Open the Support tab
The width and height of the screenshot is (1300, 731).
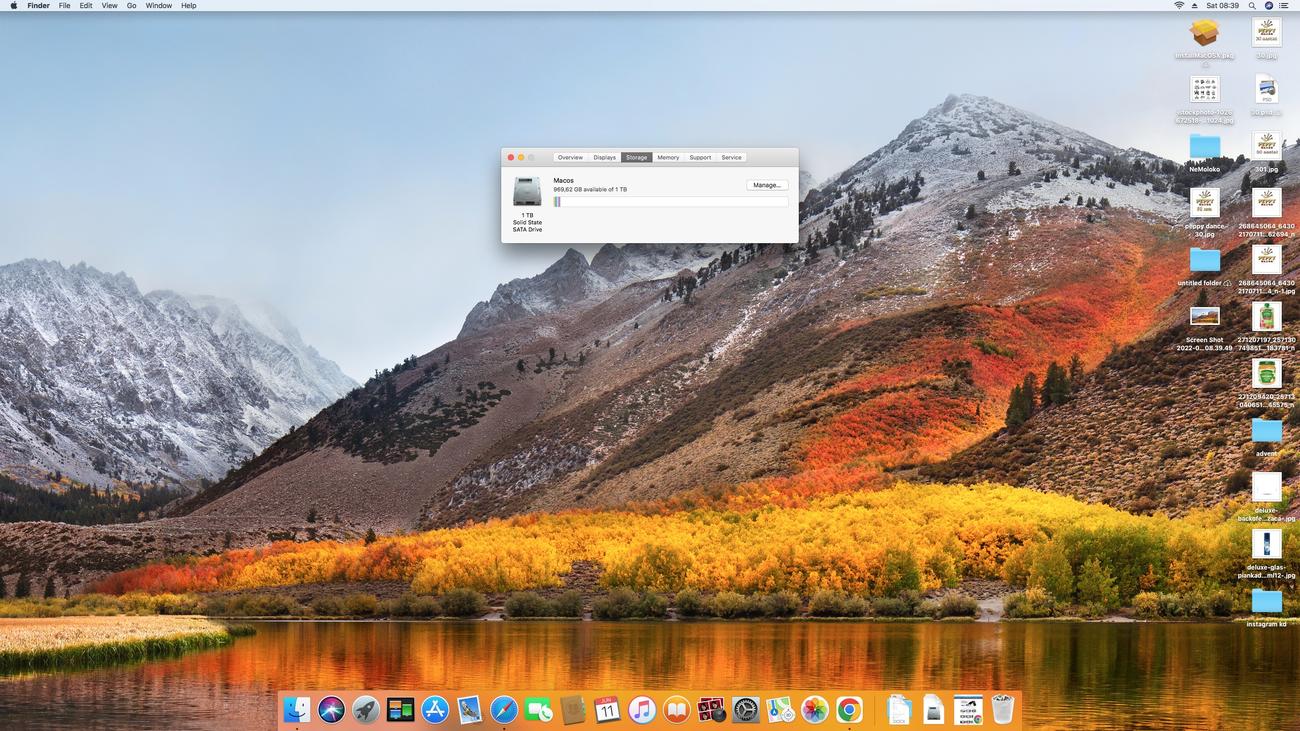tap(700, 157)
